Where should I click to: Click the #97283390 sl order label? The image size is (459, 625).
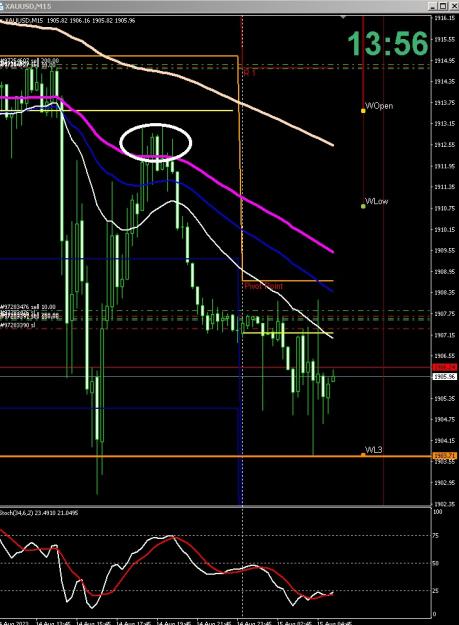click(18, 325)
